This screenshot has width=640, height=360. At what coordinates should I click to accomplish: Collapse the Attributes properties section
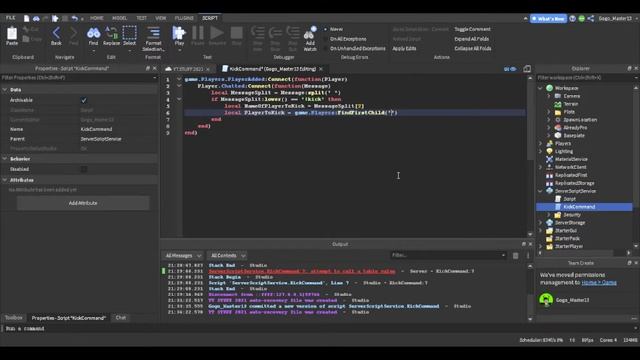[5, 180]
